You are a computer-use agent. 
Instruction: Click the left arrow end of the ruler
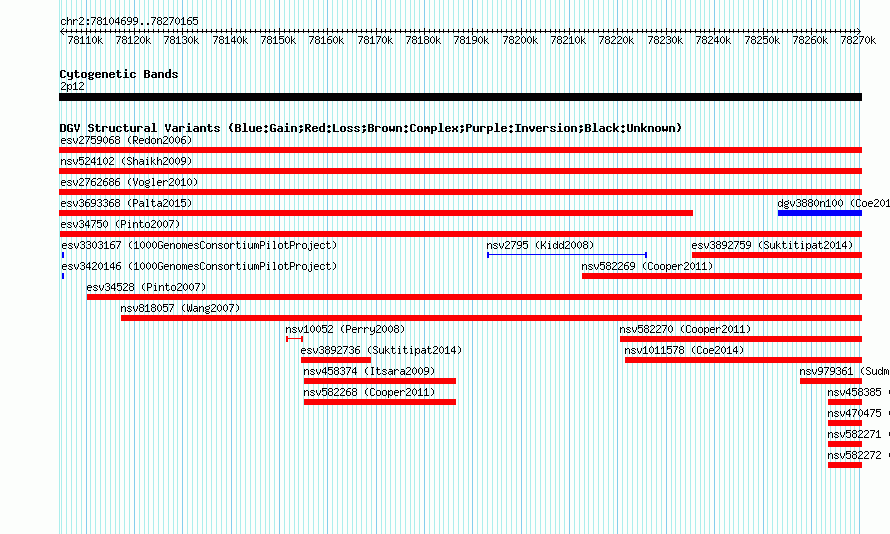[62, 31]
